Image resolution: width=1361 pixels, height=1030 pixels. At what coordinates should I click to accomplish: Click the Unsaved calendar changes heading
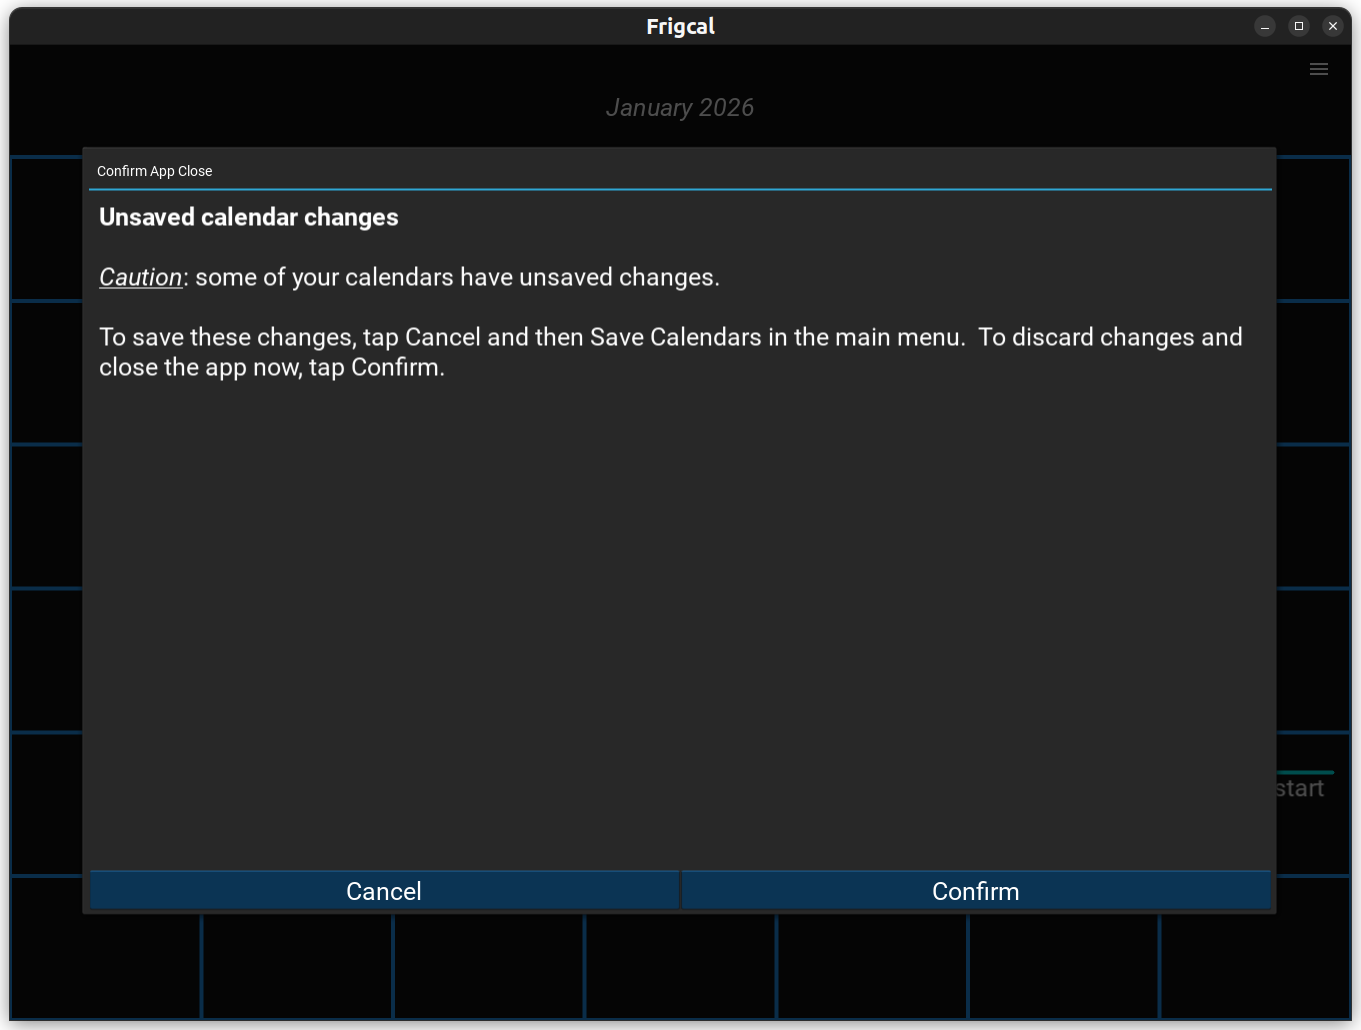249,217
